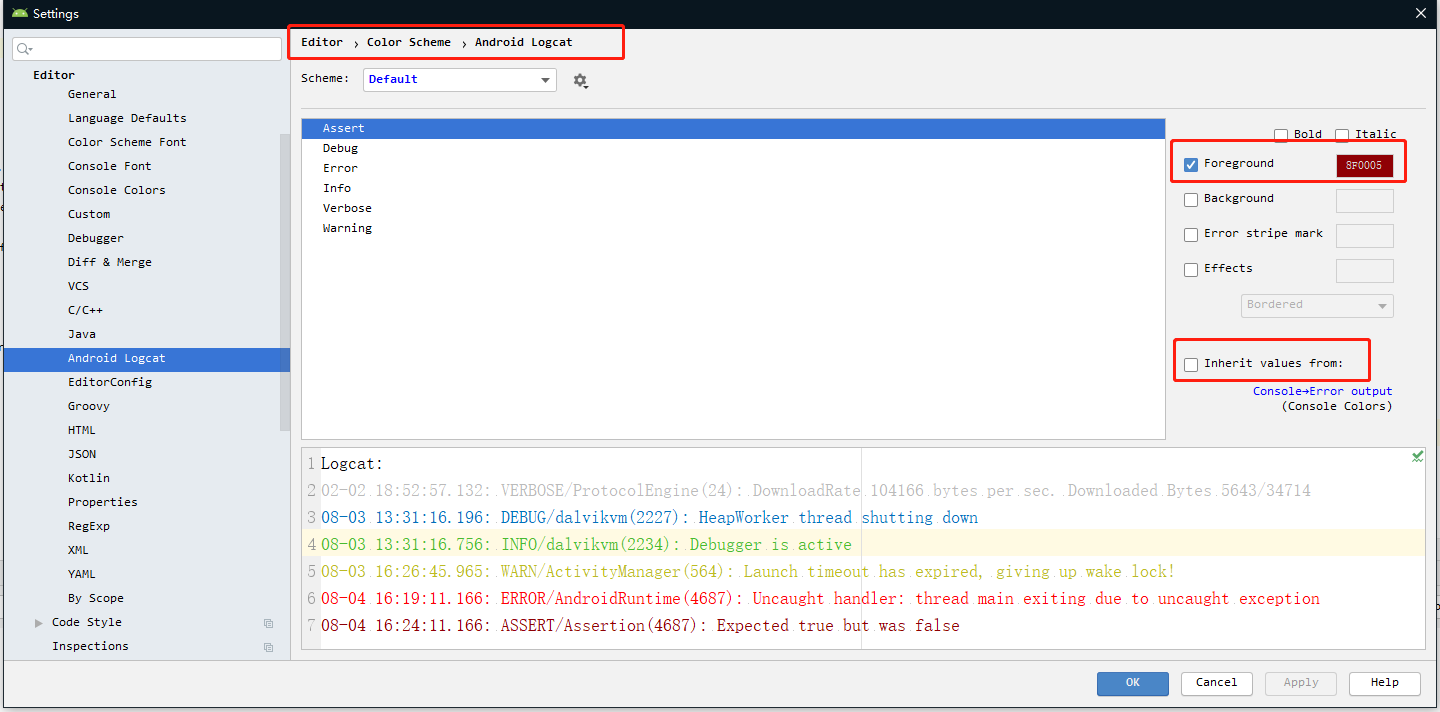Screen dimensions: 1440x712
Task: Open Console Colors settings
Action: coord(117,190)
